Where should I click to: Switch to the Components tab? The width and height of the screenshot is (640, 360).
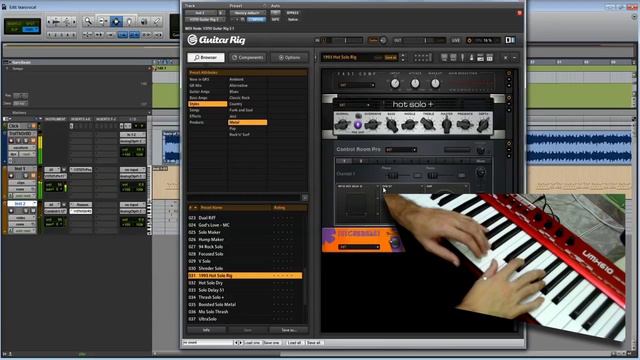pos(247,58)
